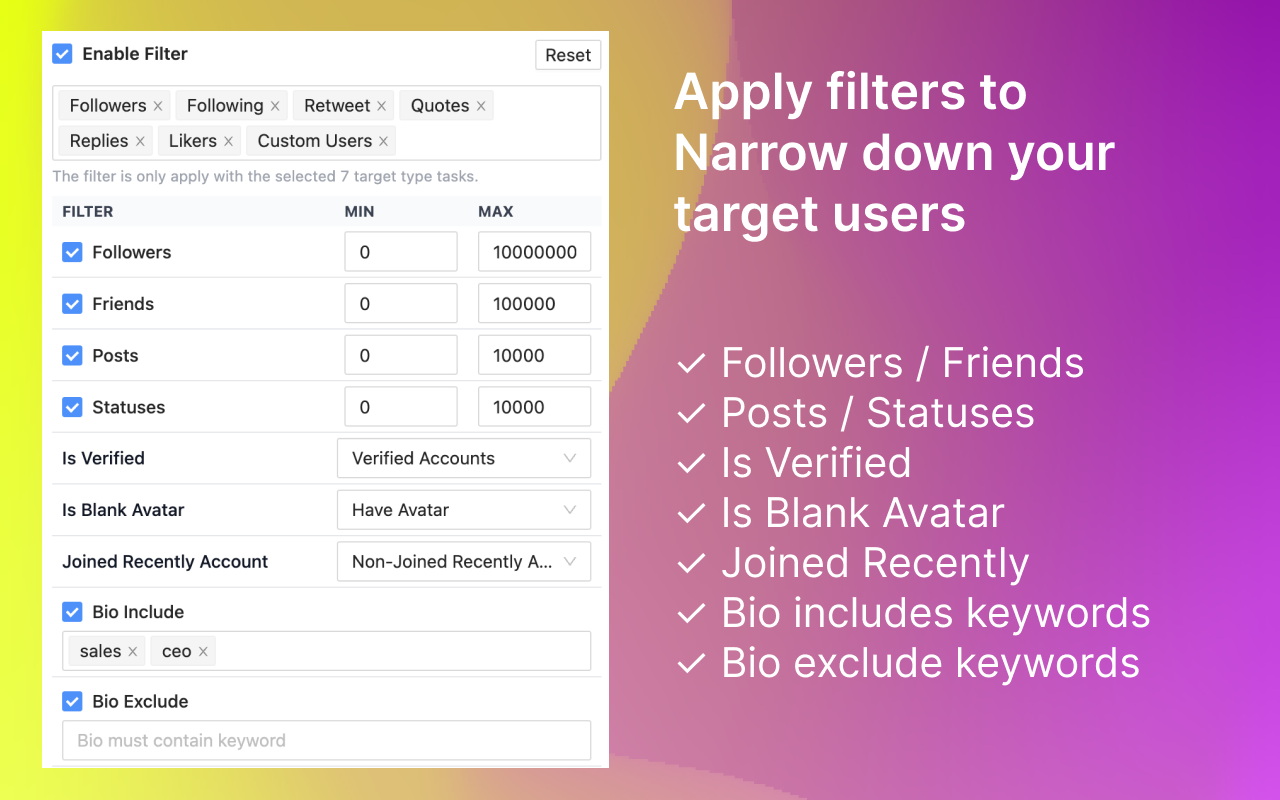This screenshot has width=1280, height=800.
Task: Remove the Custom Users target type tag
Action: click(x=383, y=141)
